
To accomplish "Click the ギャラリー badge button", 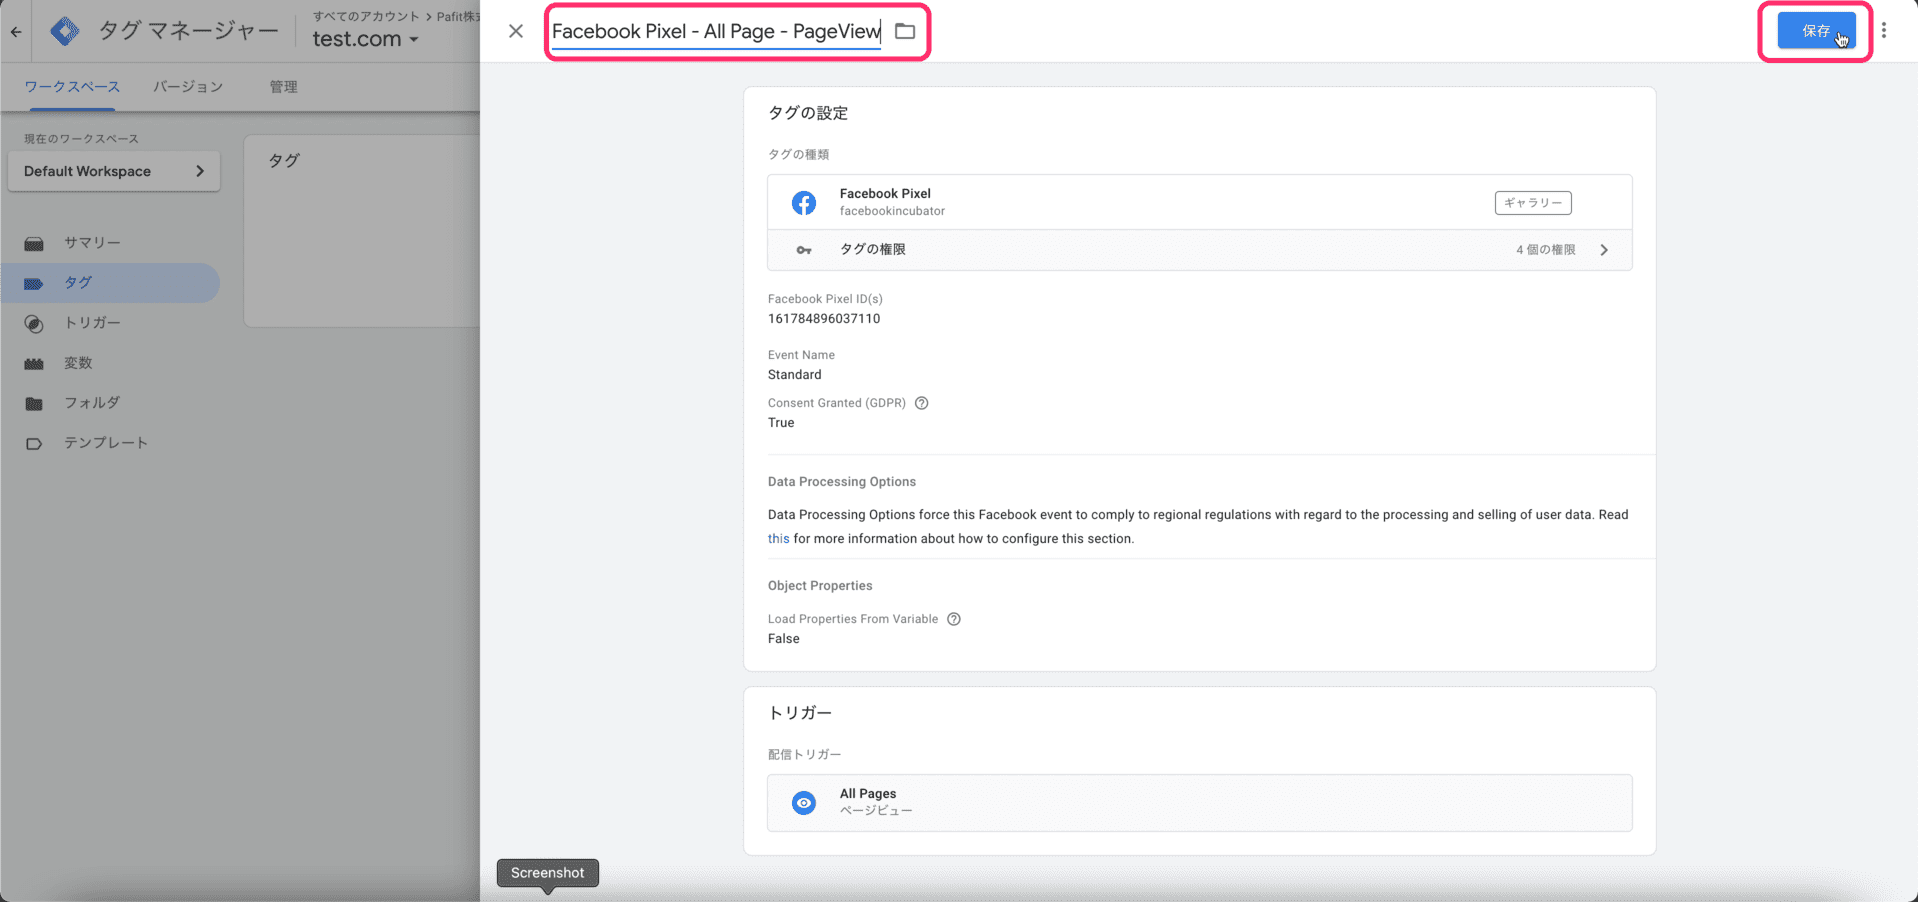I will pyautogui.click(x=1533, y=203).
